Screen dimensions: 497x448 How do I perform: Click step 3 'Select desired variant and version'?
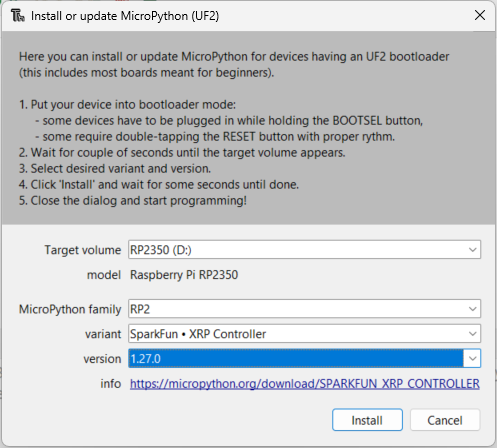[x=115, y=169]
